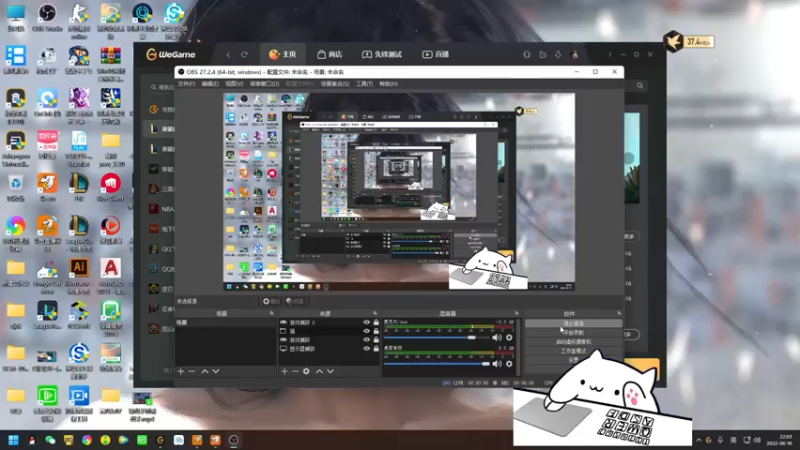Move source down in the Sources panel

tap(331, 371)
